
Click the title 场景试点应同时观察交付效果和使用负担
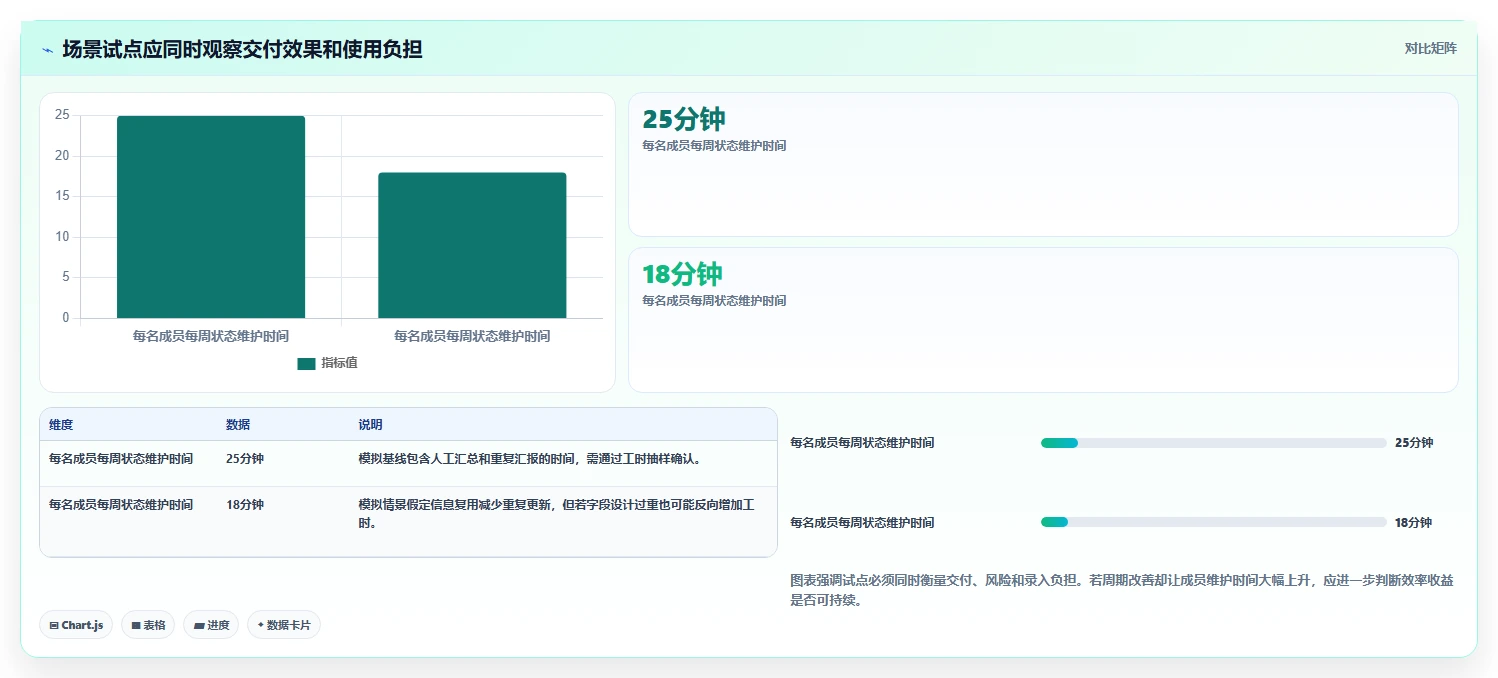(242, 49)
